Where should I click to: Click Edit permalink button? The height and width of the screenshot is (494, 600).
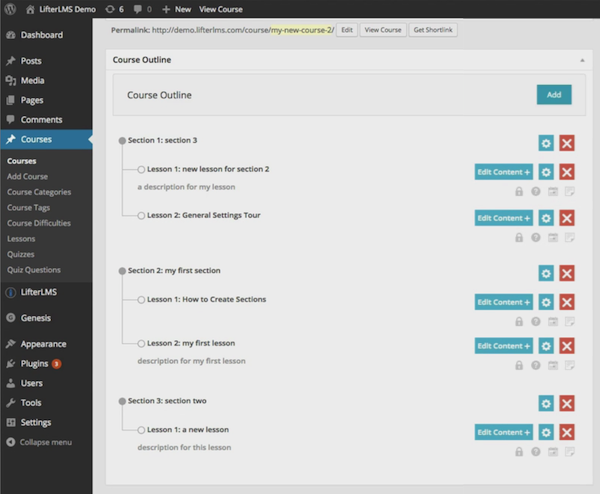pos(347,30)
